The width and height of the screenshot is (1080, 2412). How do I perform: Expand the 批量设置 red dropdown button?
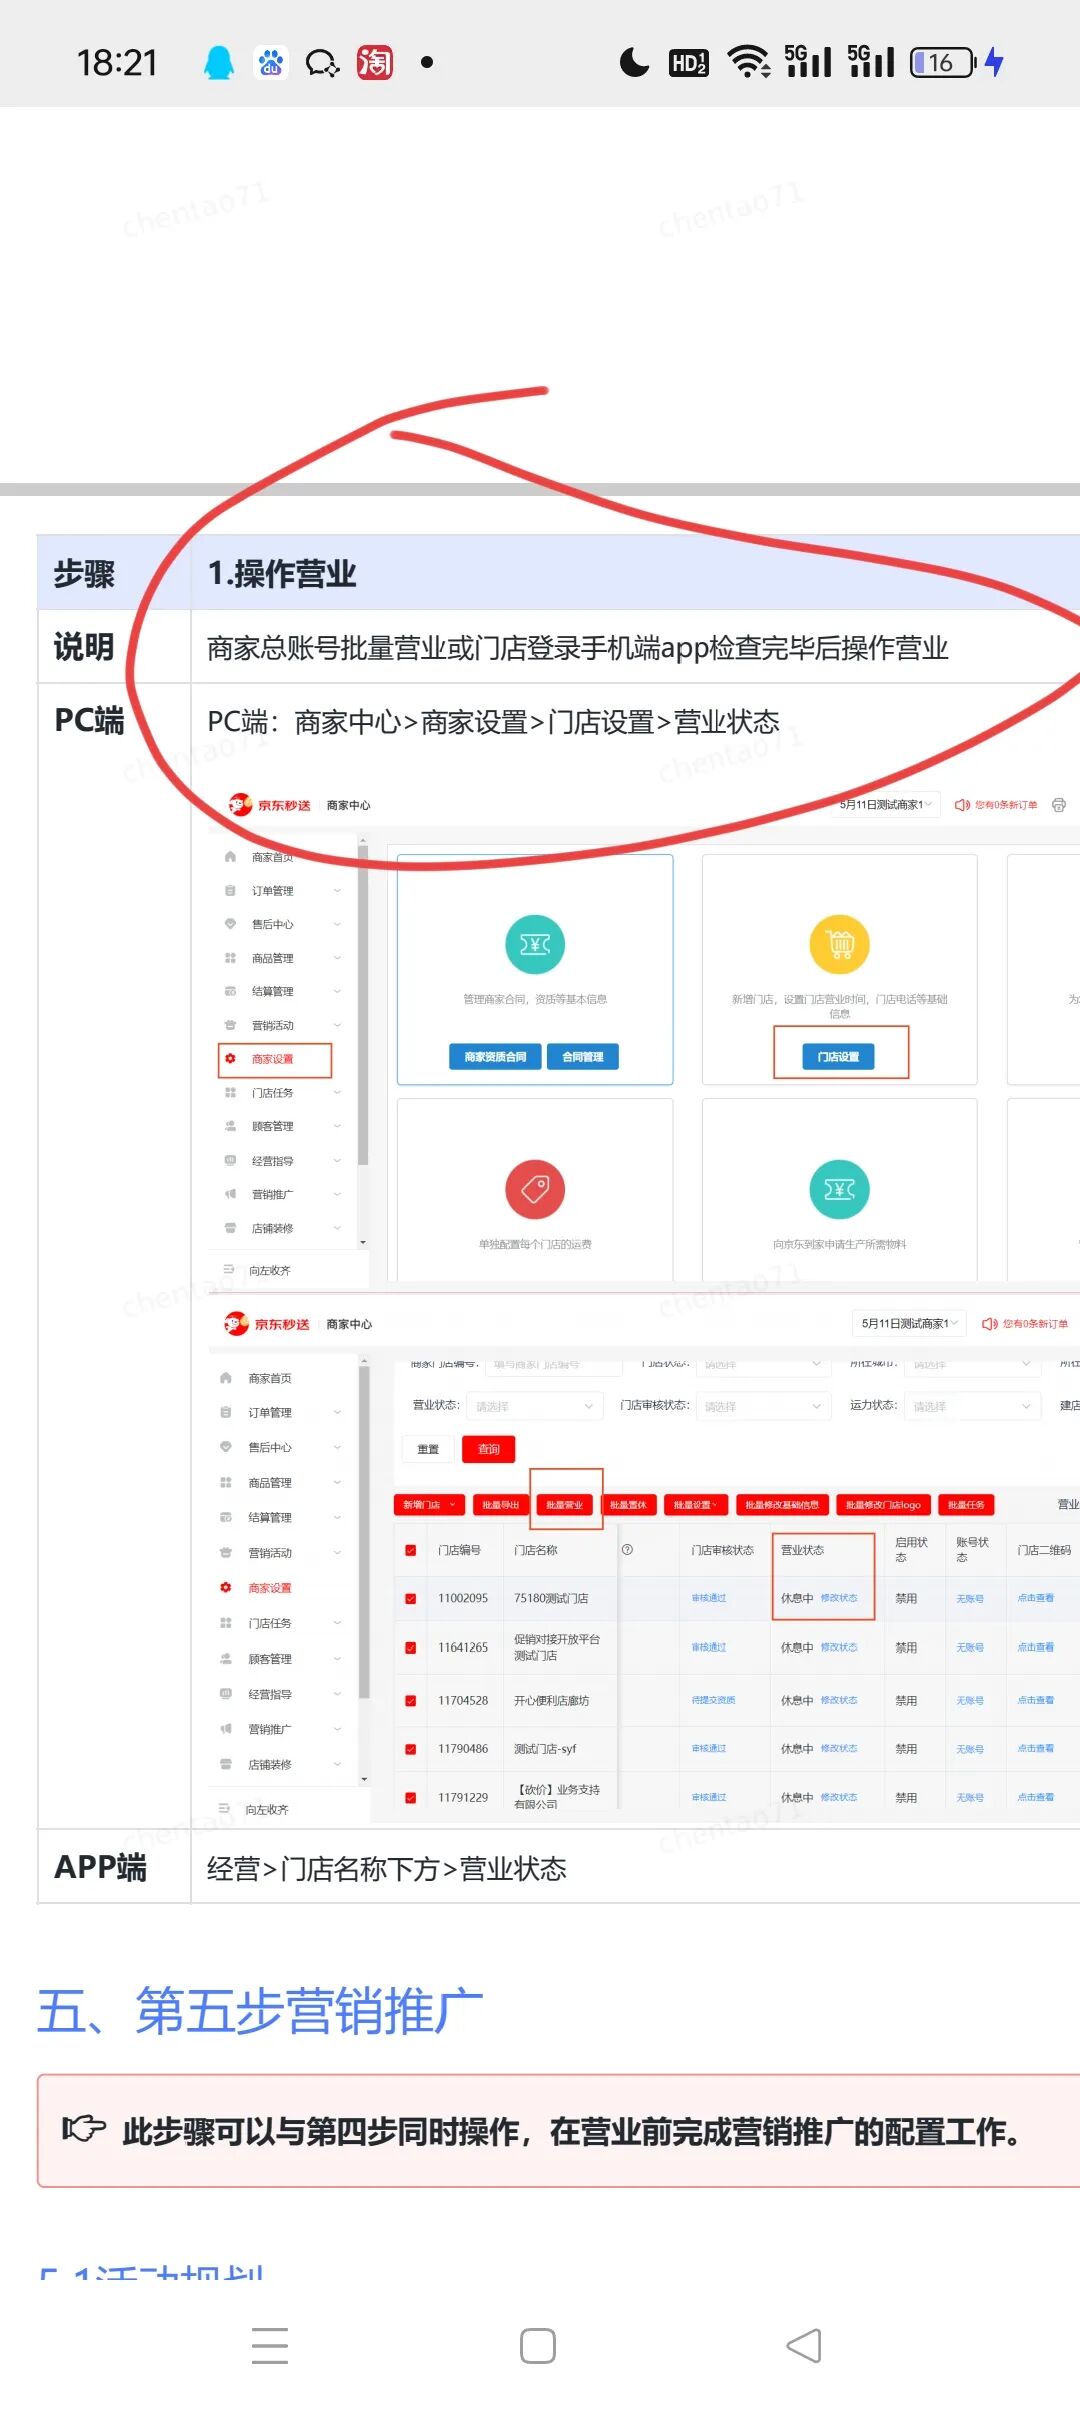click(695, 1505)
